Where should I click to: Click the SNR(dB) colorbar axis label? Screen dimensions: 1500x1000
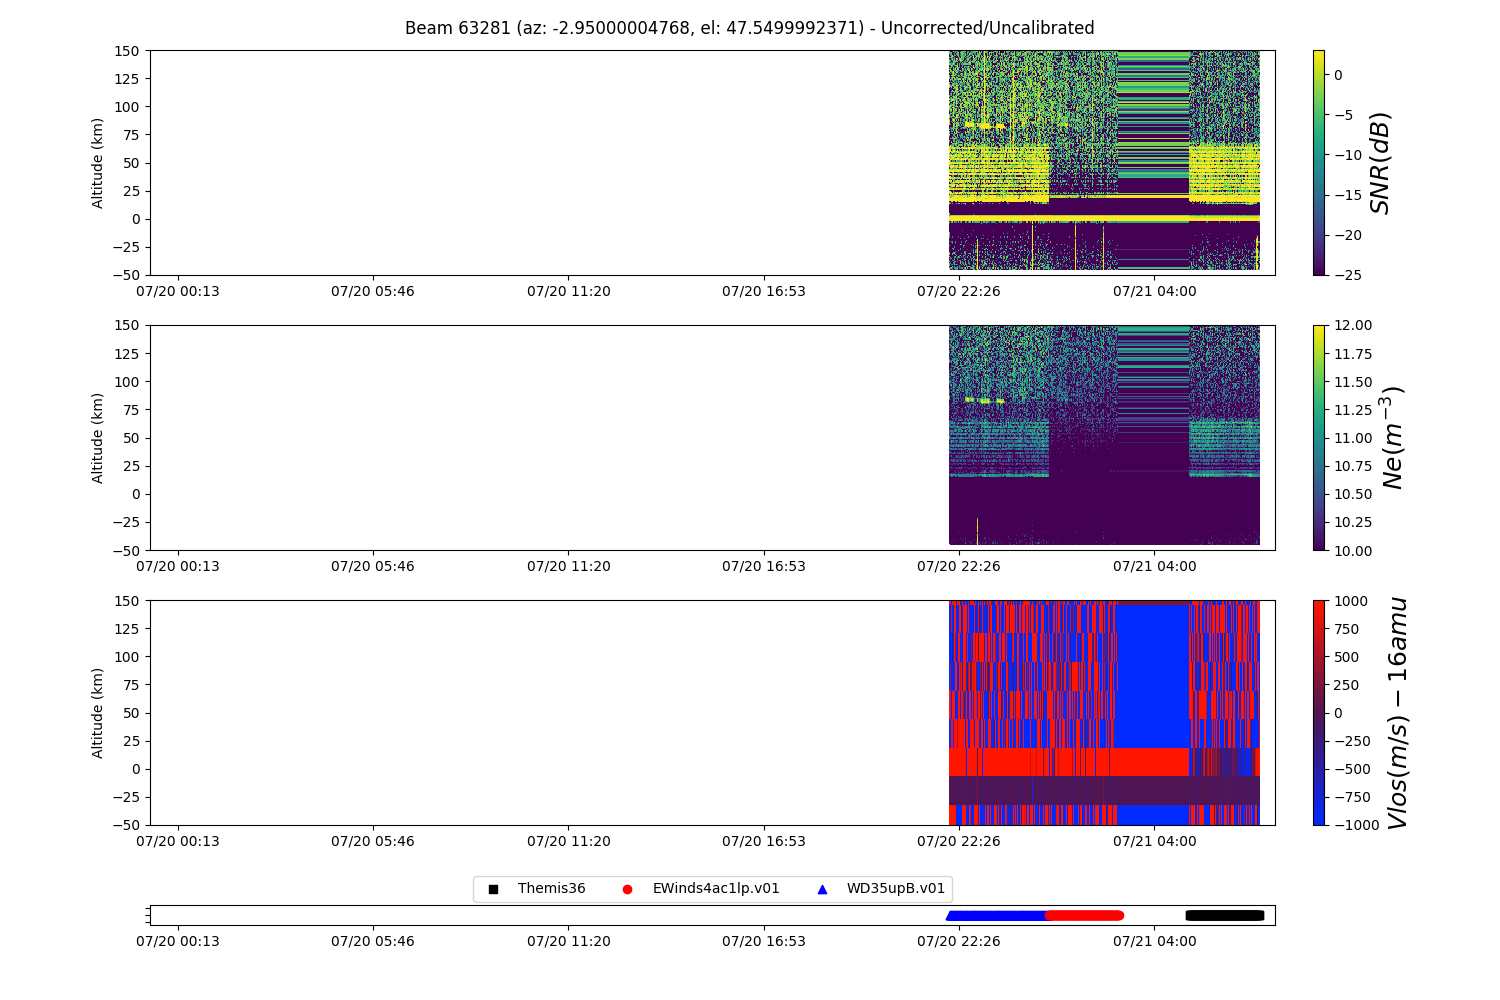1380,162
